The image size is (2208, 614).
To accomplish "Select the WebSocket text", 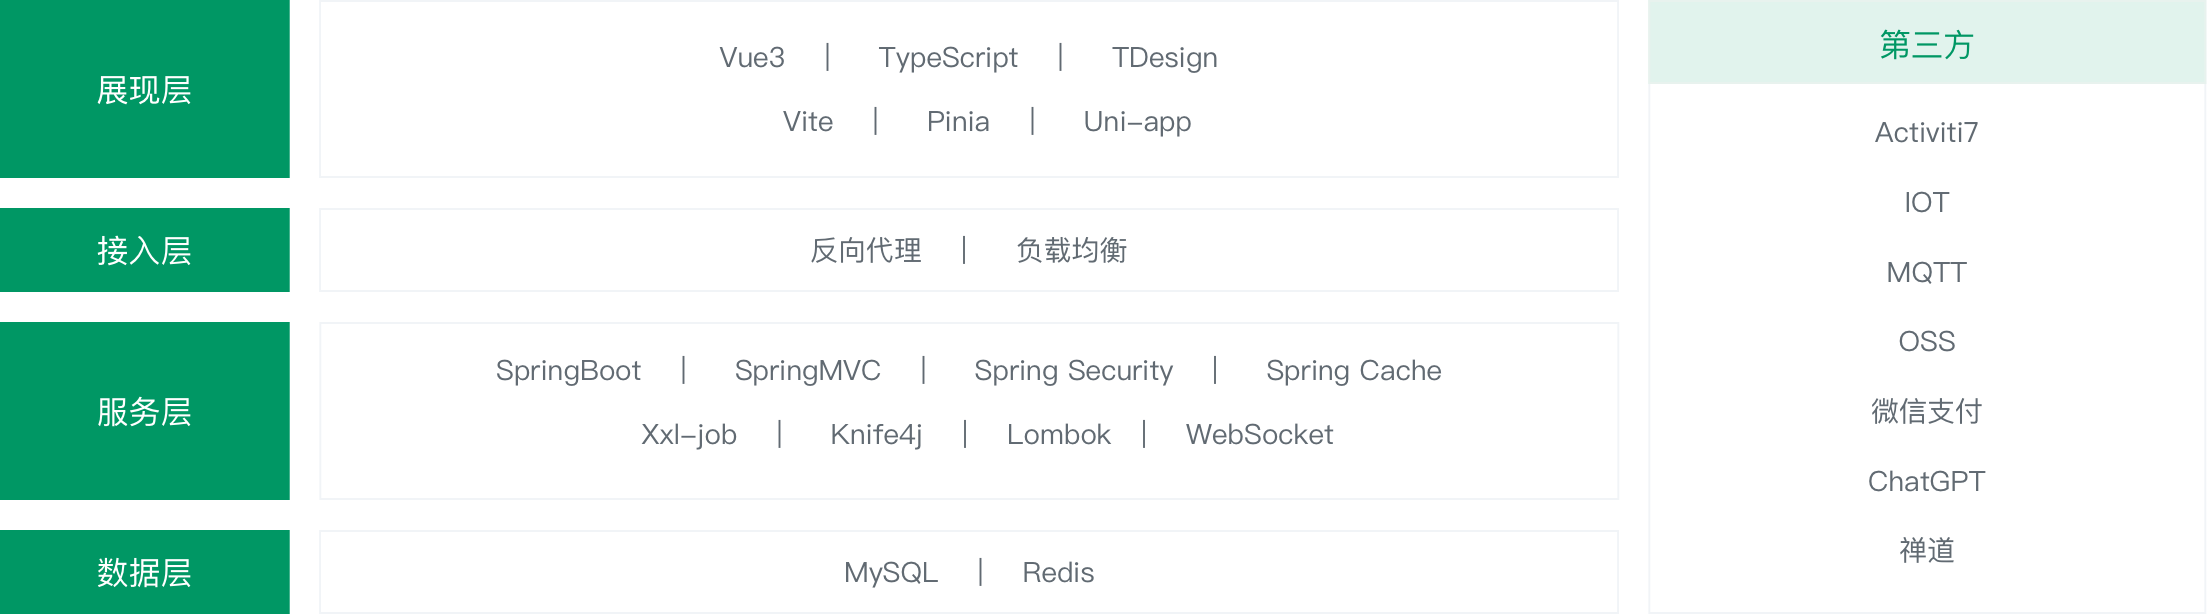I will 1259,435.
